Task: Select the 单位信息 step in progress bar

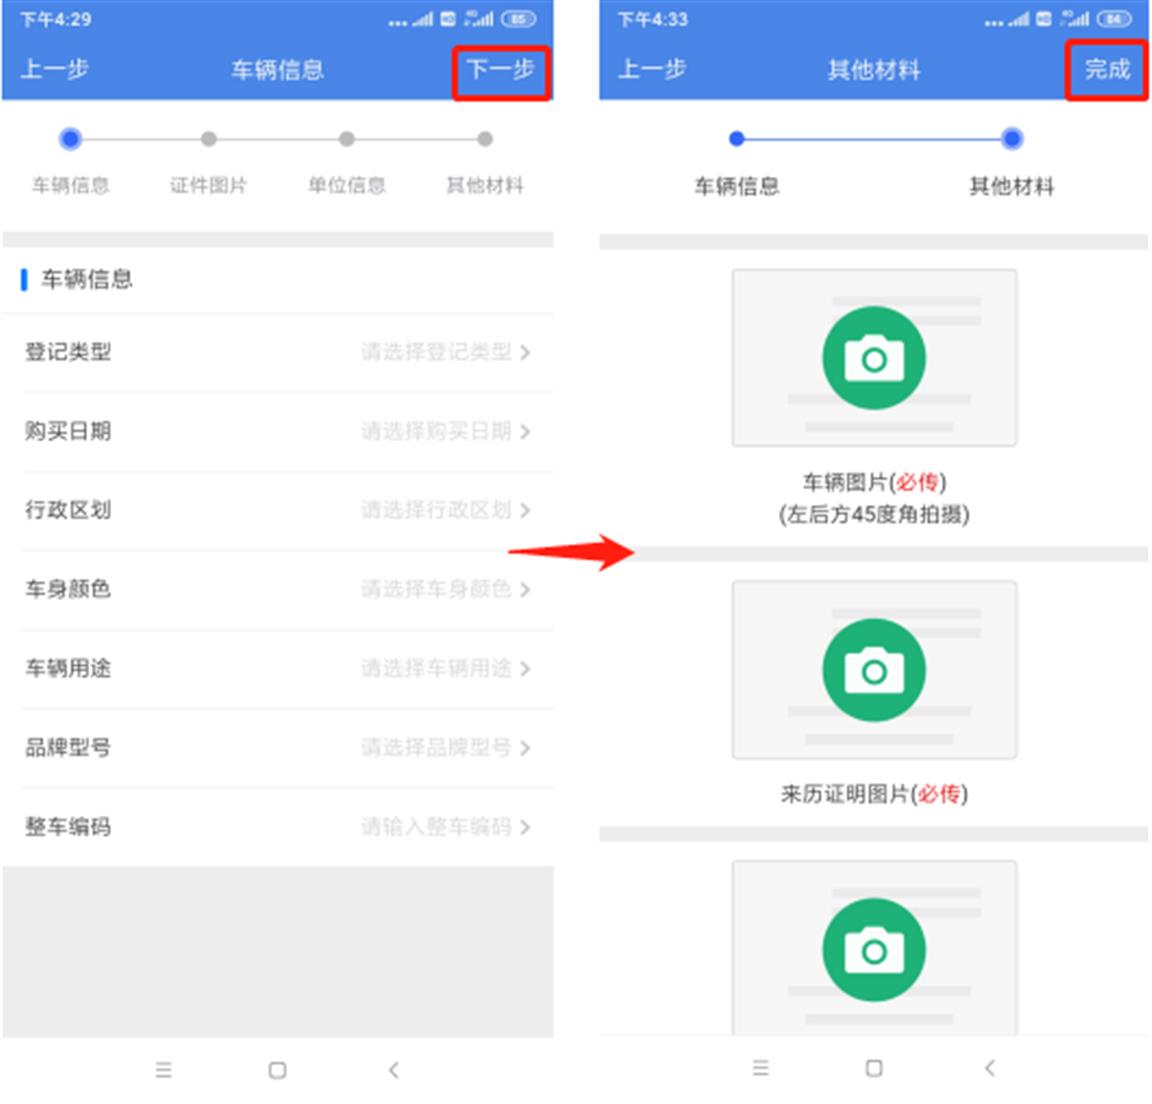Action: tap(347, 162)
